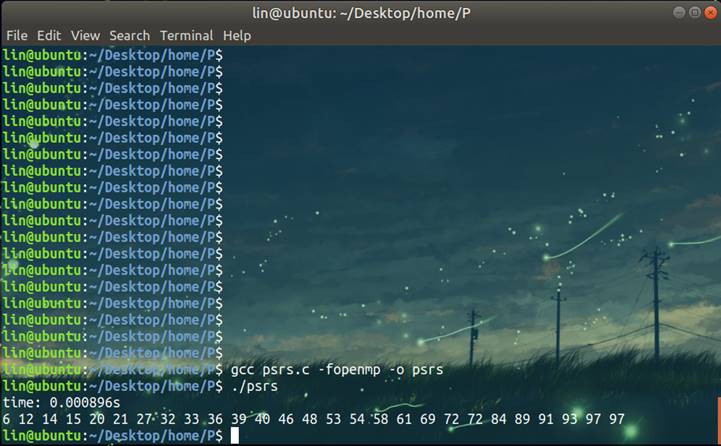Click the number 27 in sorted output
721x446 pixels.
coord(144,419)
